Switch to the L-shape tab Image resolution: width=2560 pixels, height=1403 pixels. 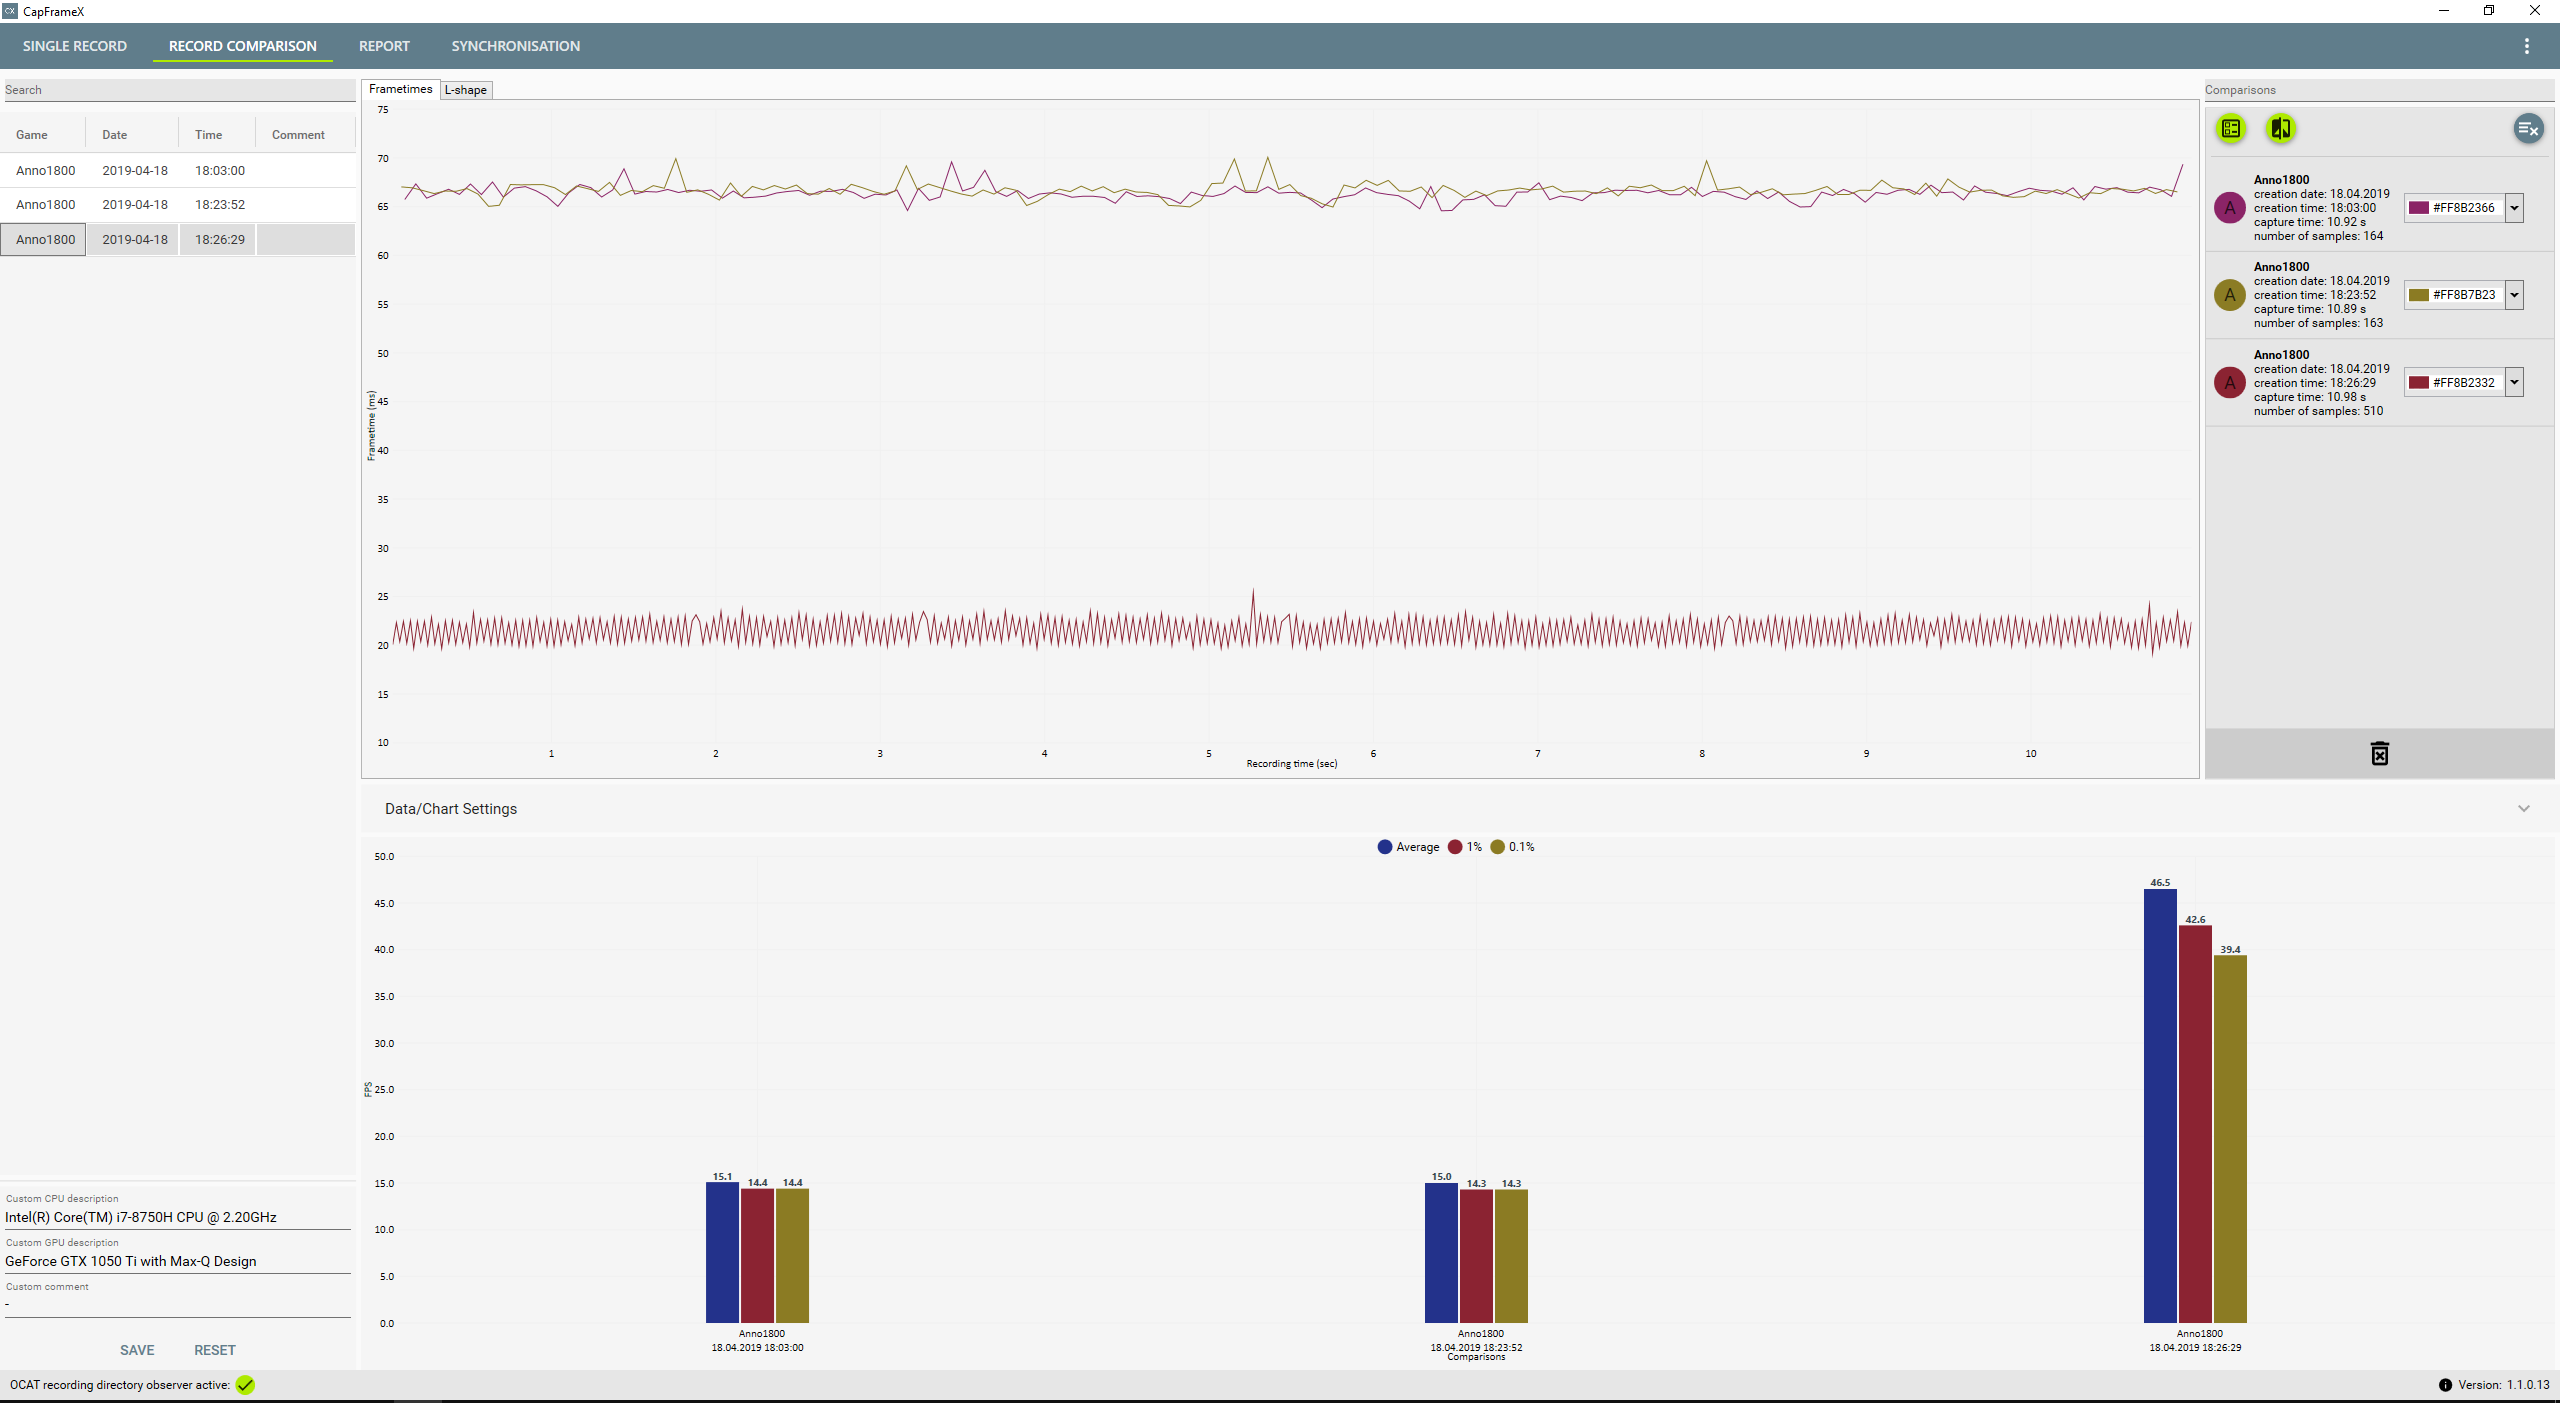tap(466, 90)
